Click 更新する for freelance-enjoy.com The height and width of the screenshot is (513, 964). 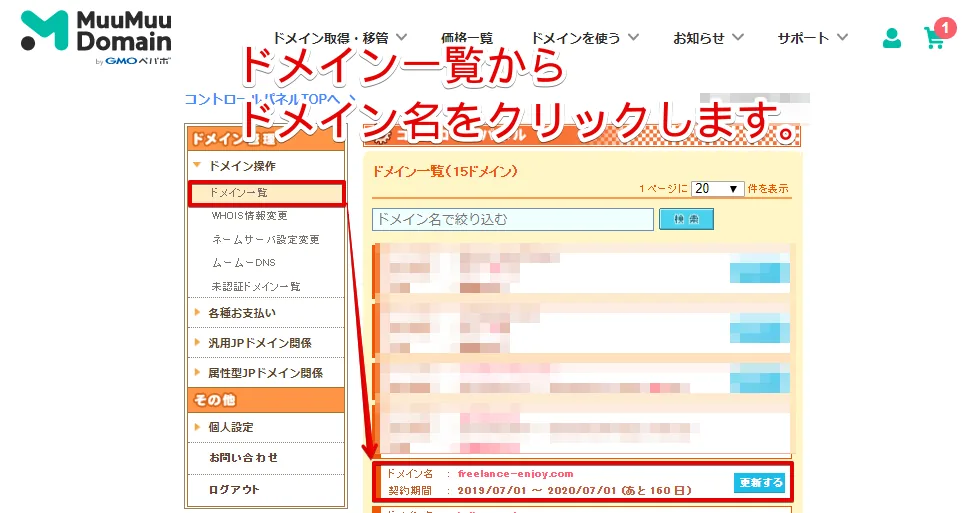(761, 483)
